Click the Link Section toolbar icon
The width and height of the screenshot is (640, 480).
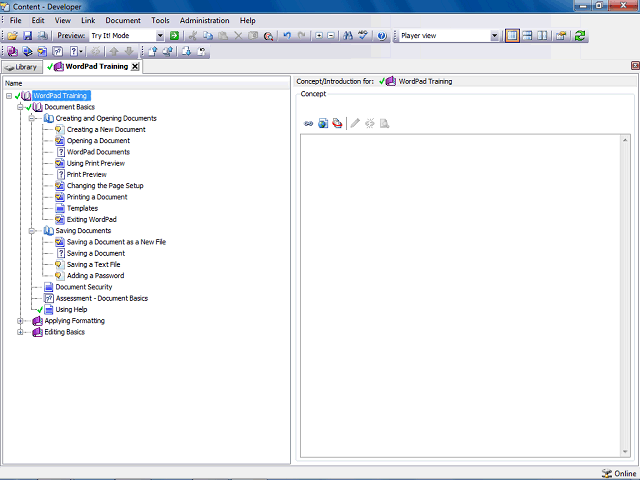pos(27,51)
